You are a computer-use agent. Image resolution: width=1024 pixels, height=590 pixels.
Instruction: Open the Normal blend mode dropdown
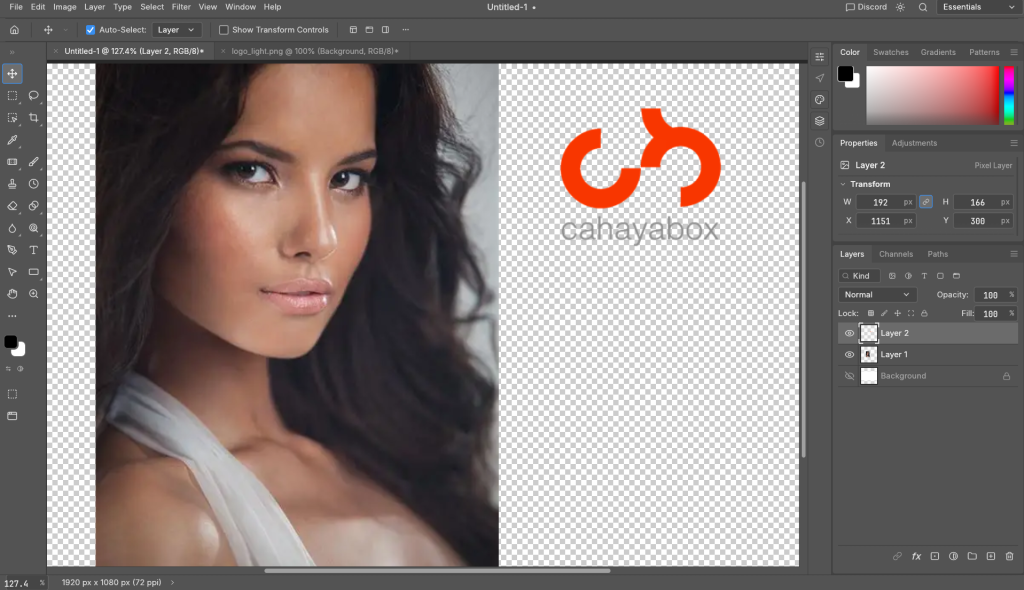[x=877, y=295]
